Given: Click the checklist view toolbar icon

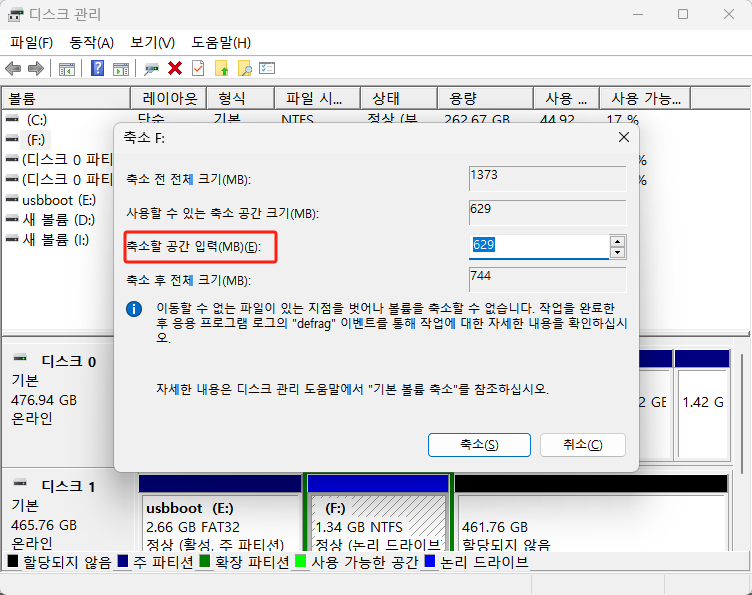Looking at the screenshot, I should 267,69.
